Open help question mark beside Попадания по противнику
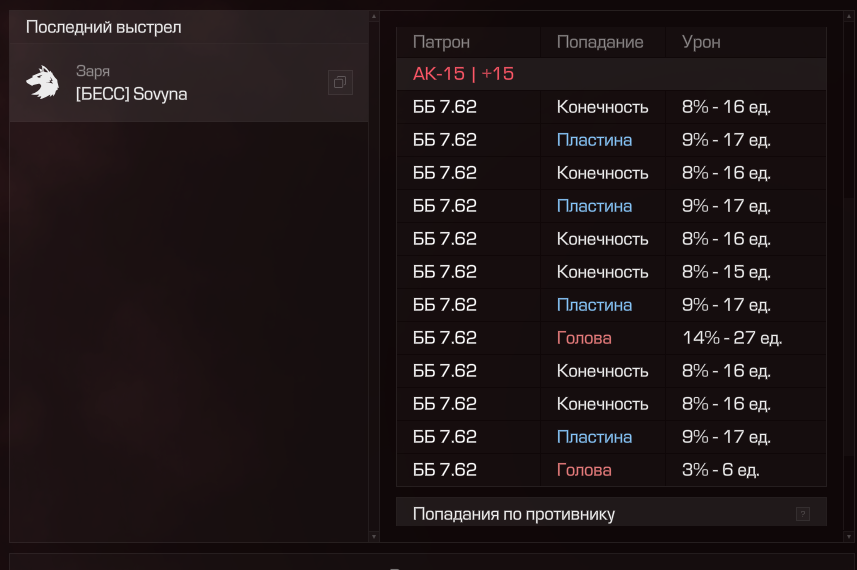The image size is (857, 570). pos(802,514)
